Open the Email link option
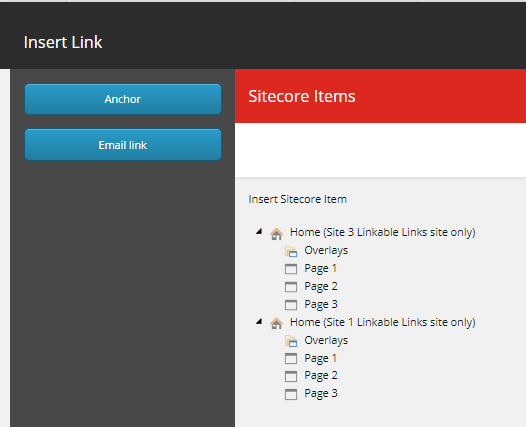Screen dimensions: 526x427 click(x=123, y=145)
